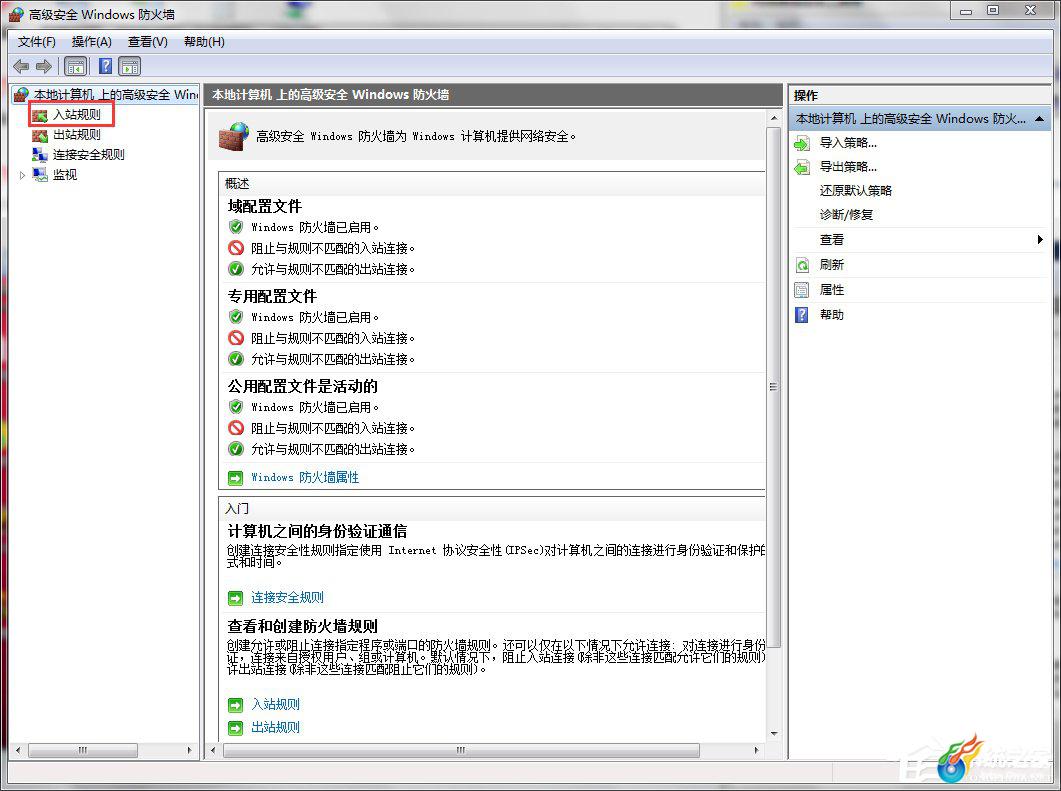Click 属性 action label
1061x791 pixels.
click(x=832, y=290)
